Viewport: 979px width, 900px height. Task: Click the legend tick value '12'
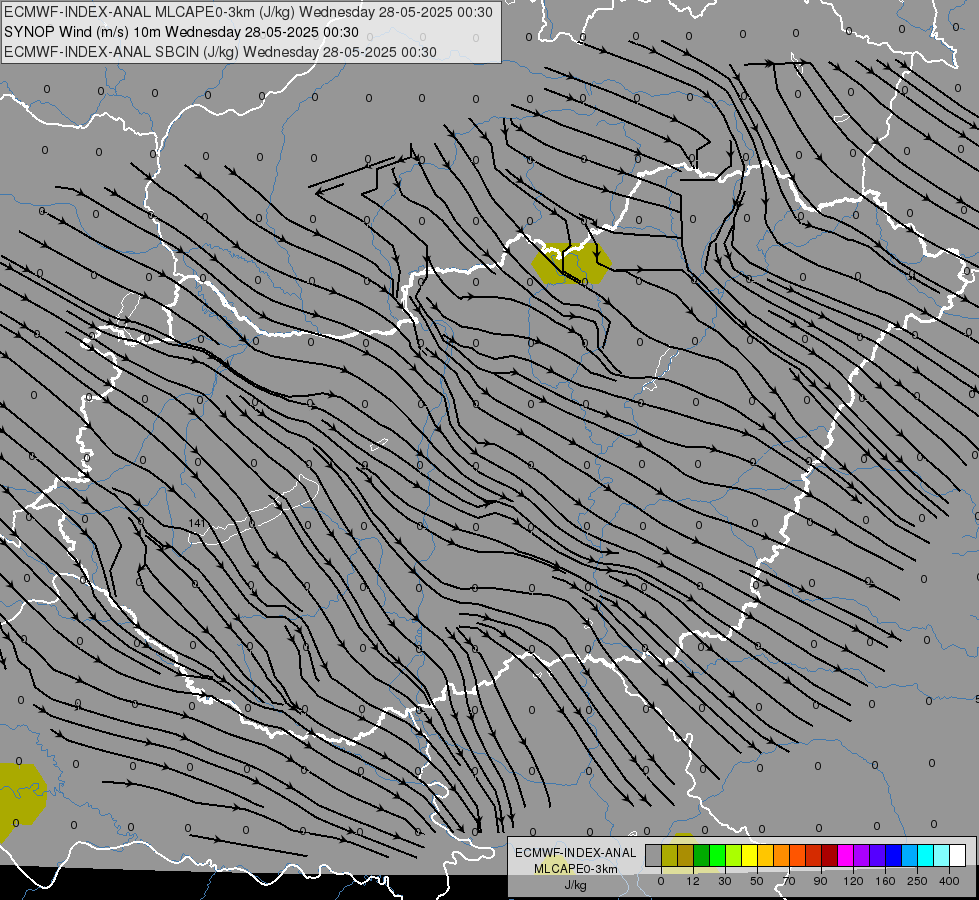693,881
